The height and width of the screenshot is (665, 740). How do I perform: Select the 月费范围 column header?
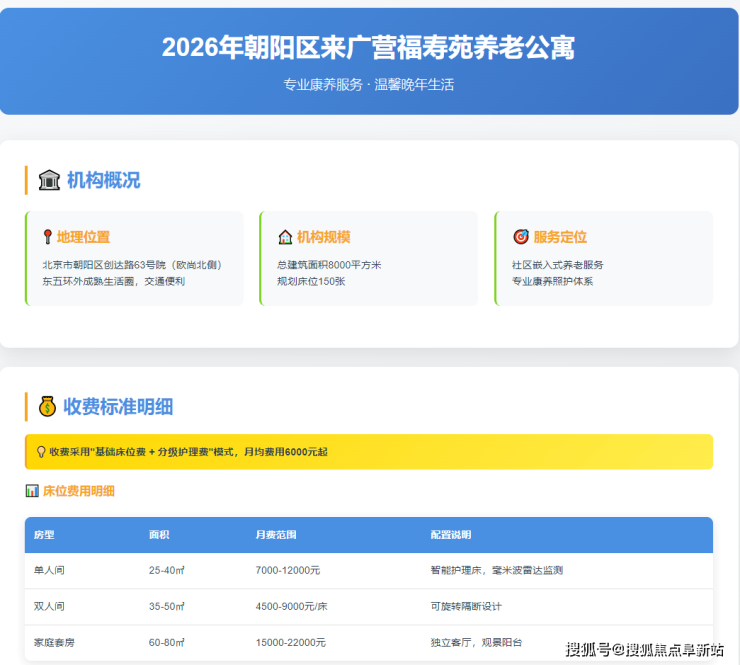tap(275, 535)
